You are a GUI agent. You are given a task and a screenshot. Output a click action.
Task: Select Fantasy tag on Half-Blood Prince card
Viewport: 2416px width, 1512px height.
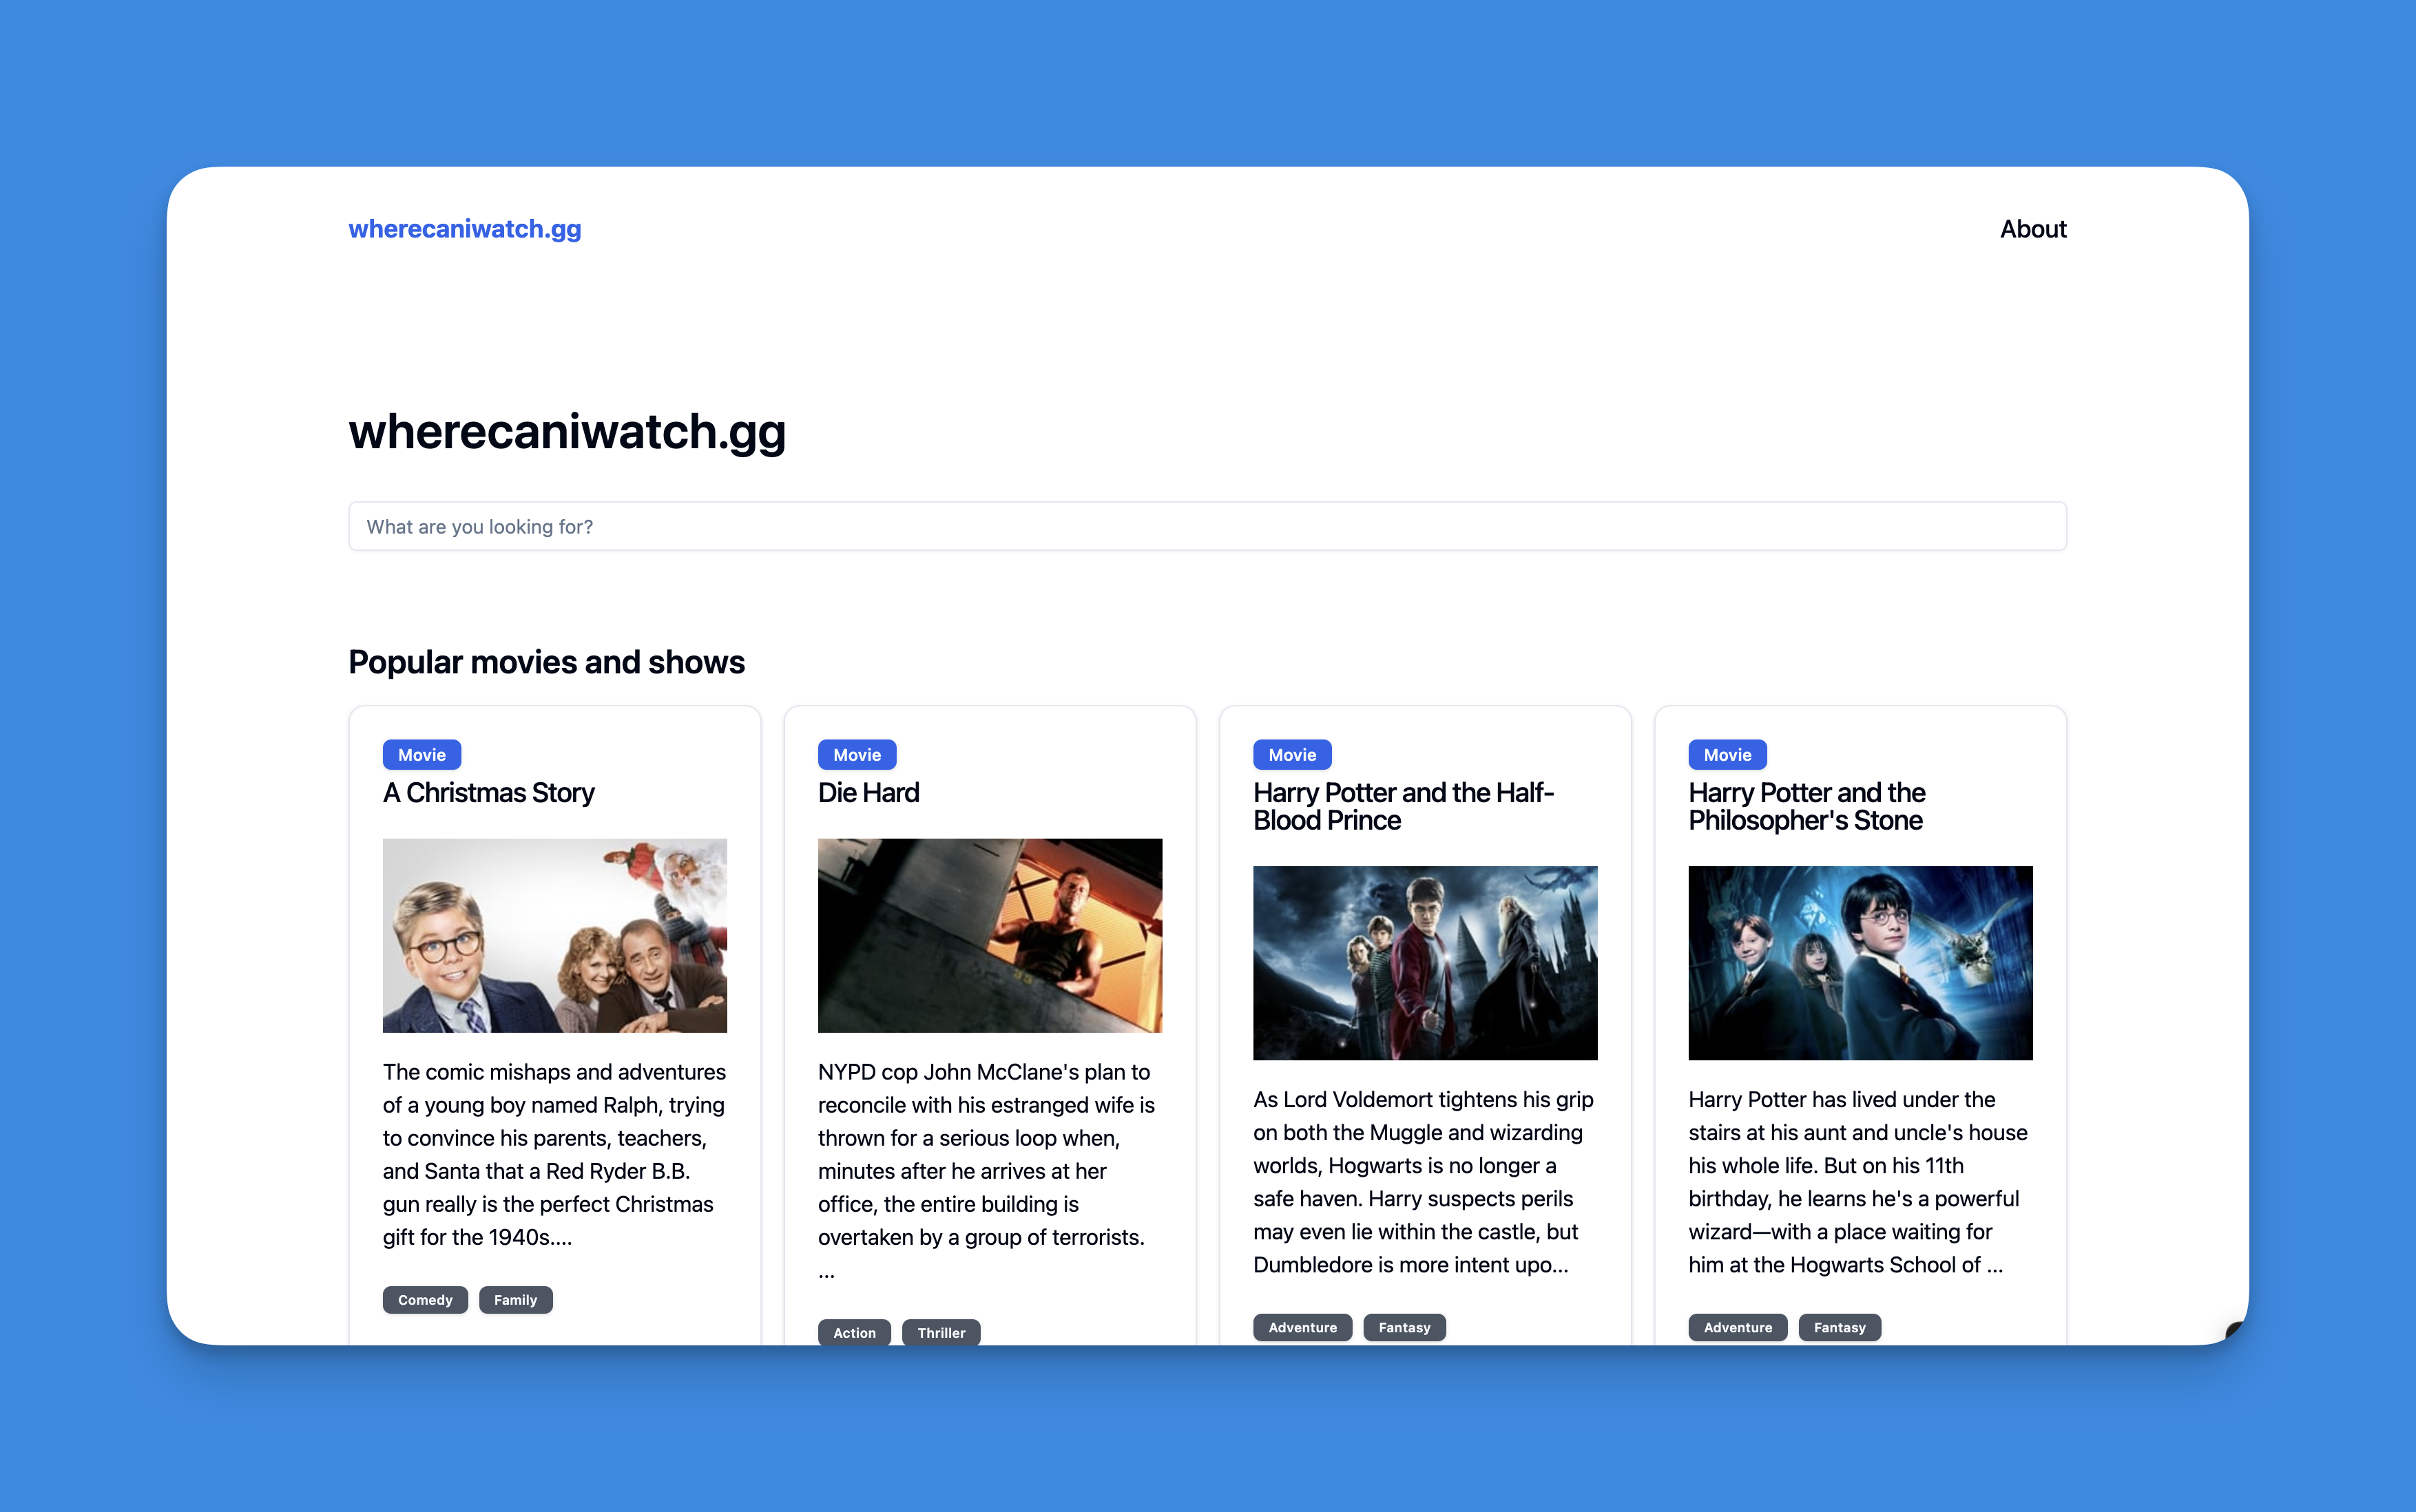(x=1404, y=1327)
